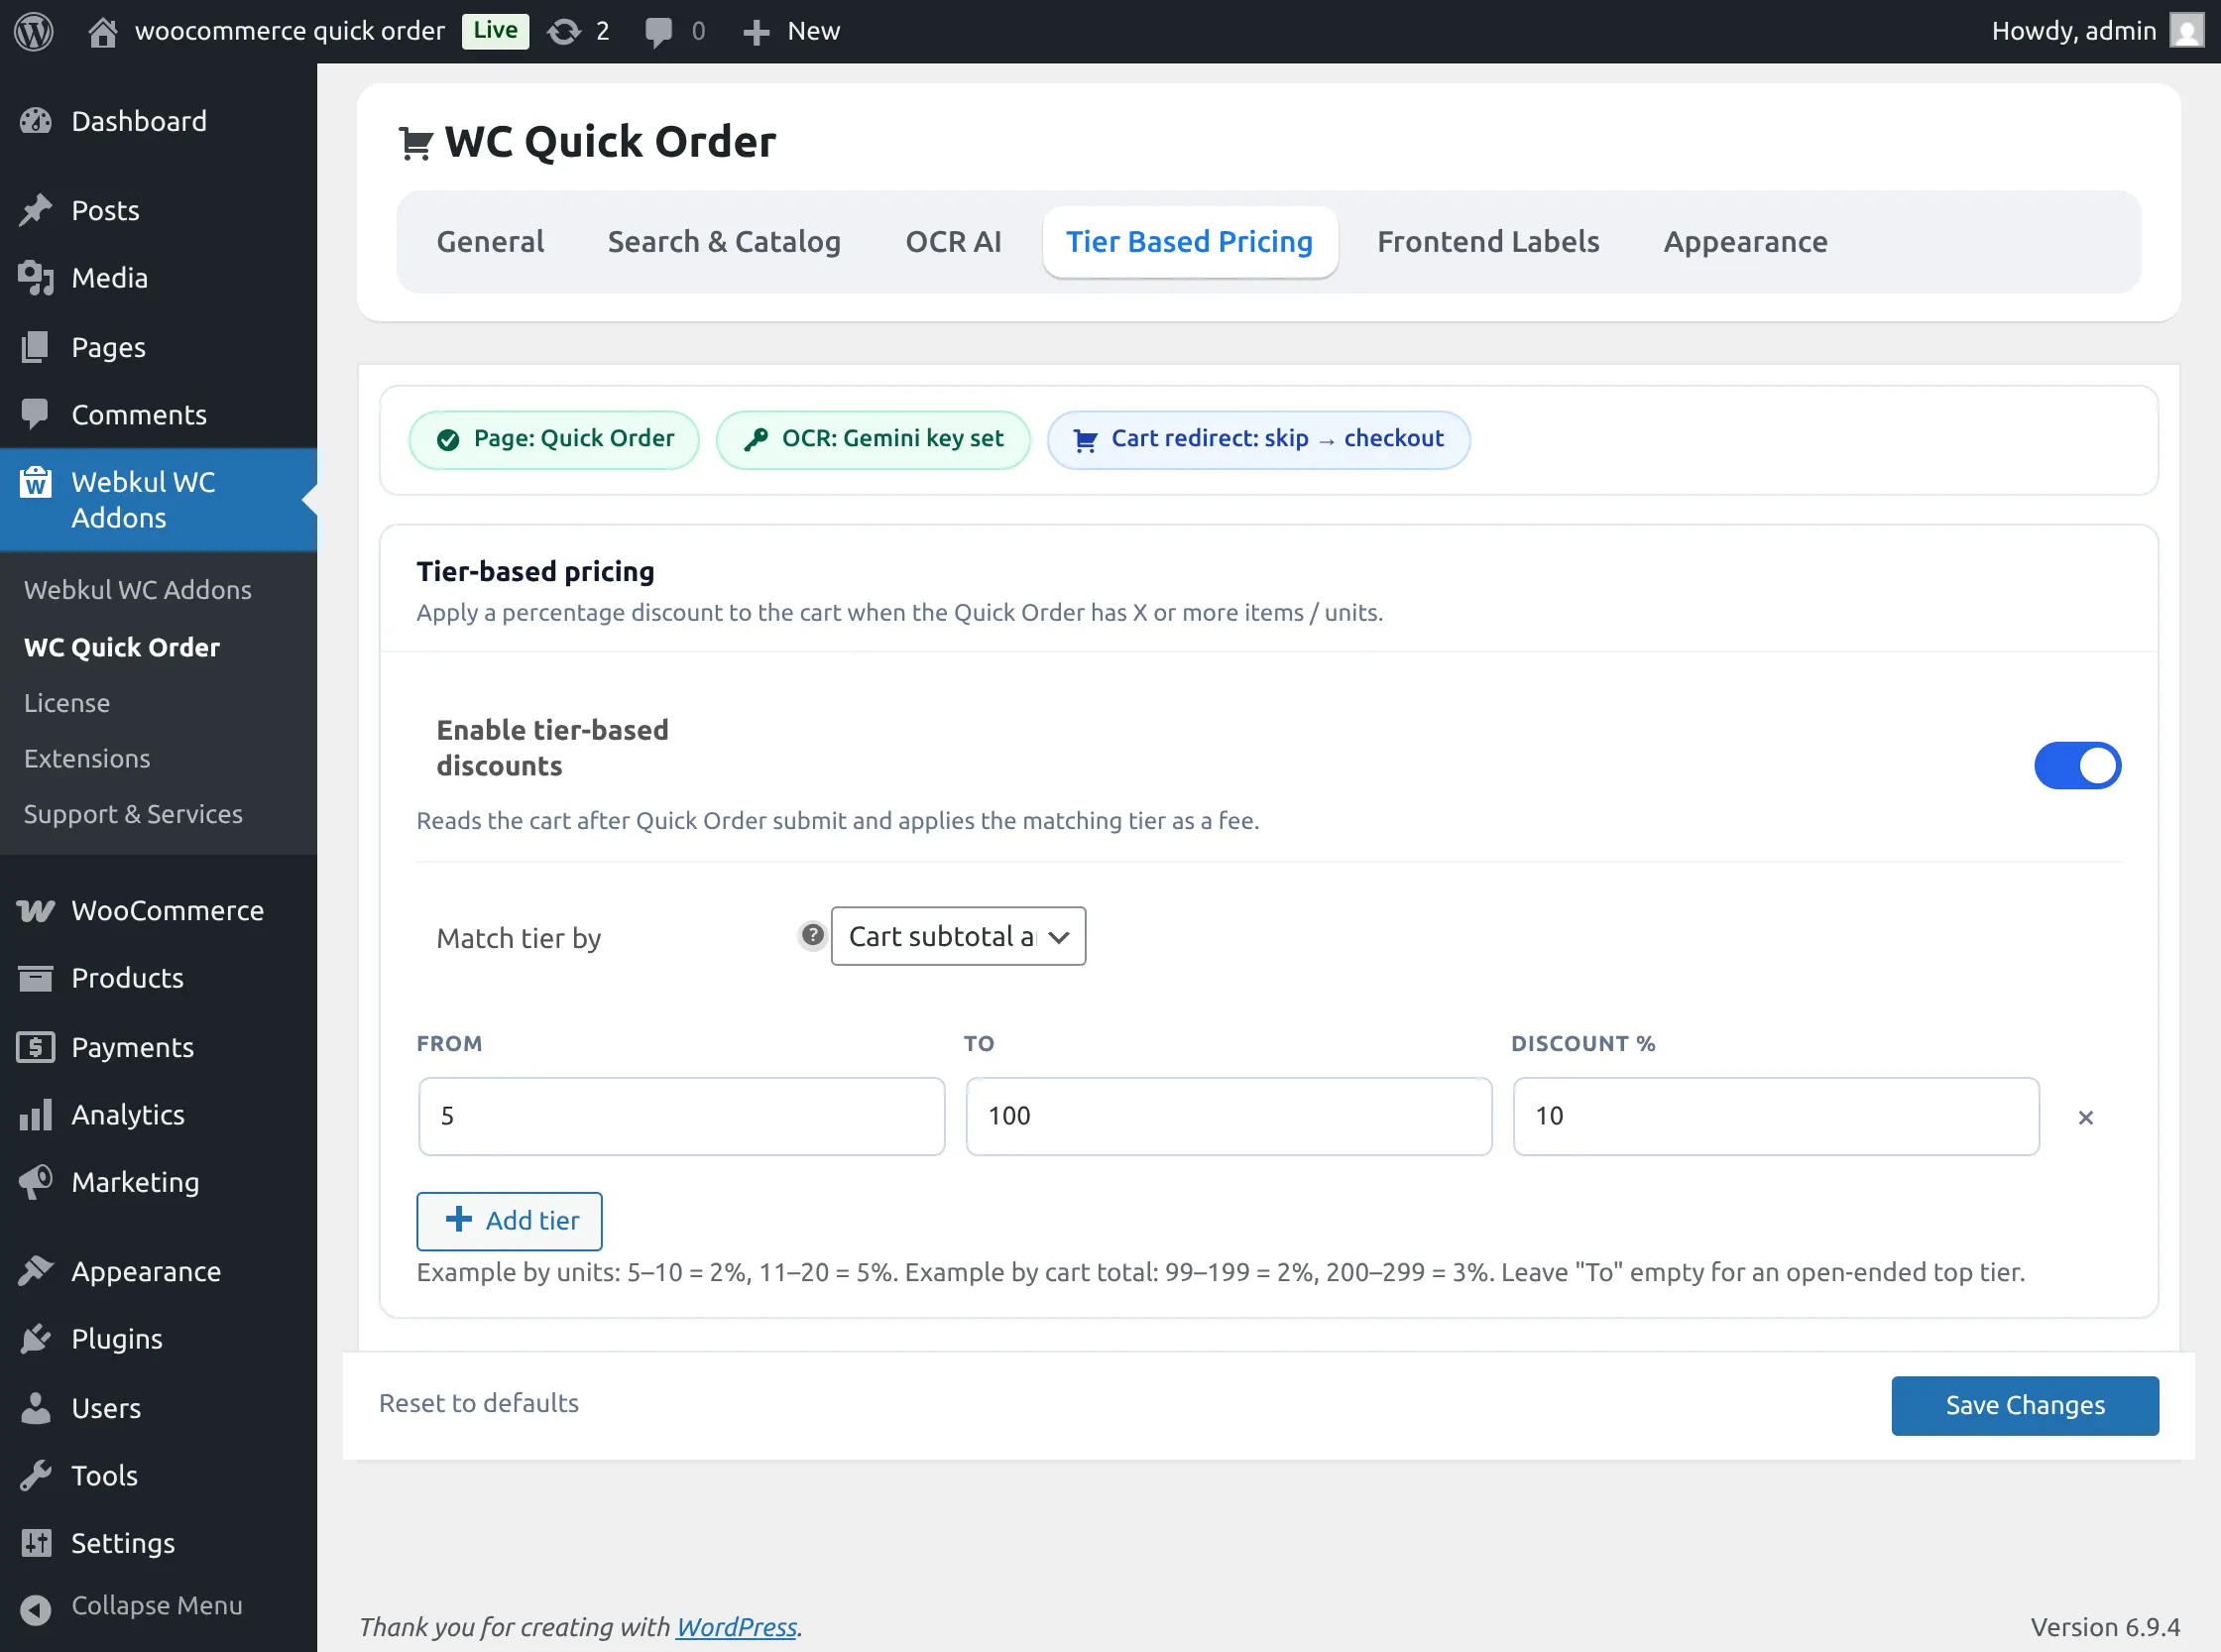
Task: Click the Add tier button
Action: (x=509, y=1221)
